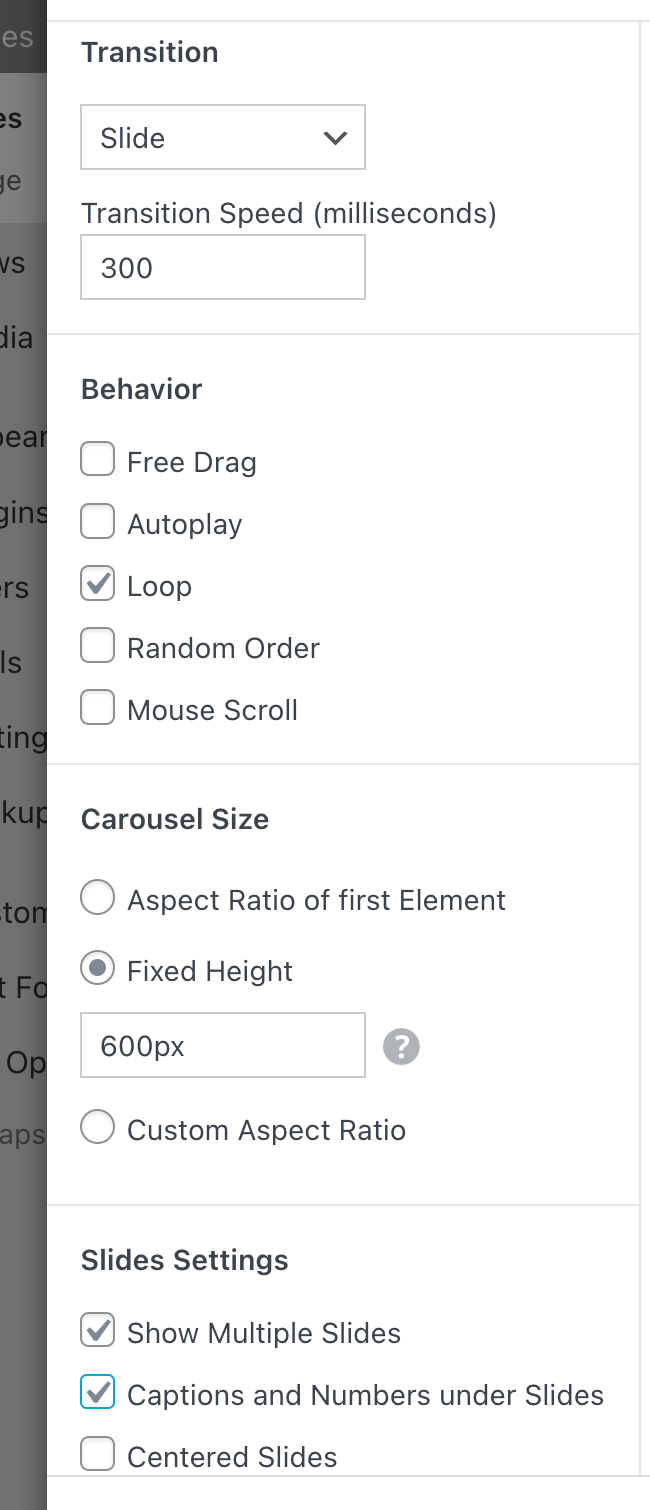The height and width of the screenshot is (1510, 650).
Task: Uncheck Show Multiple Slides
Action: (x=97, y=1330)
